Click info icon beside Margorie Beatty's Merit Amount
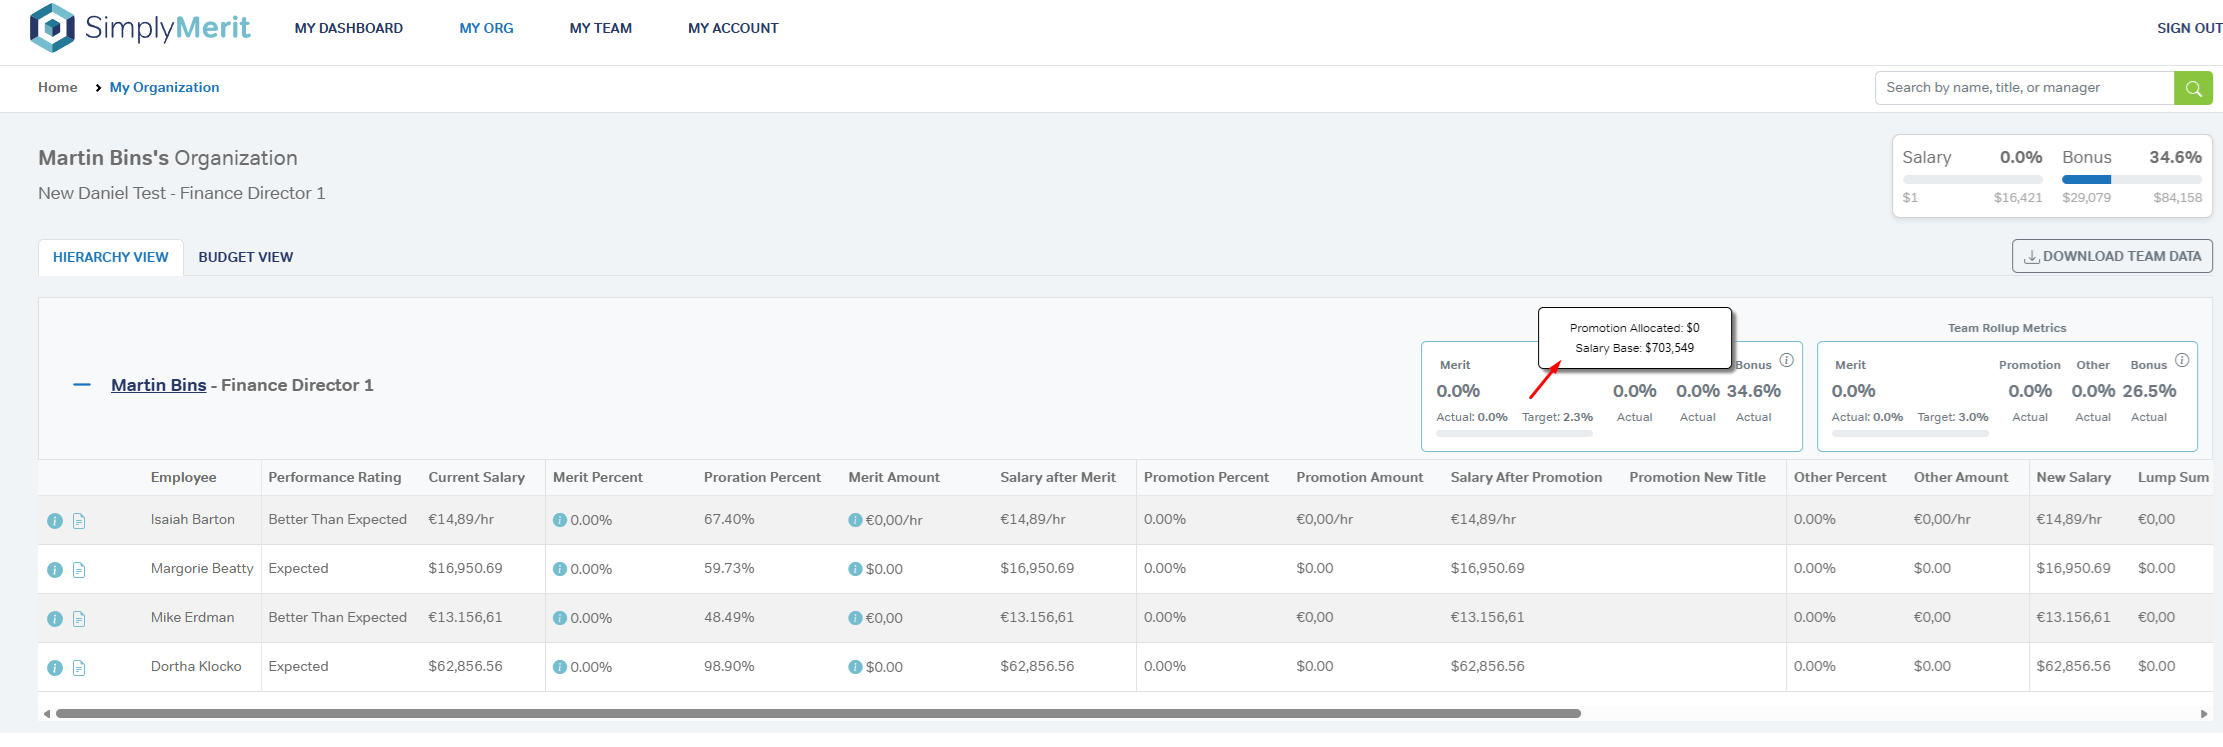The height and width of the screenshot is (747, 2223). 855,569
